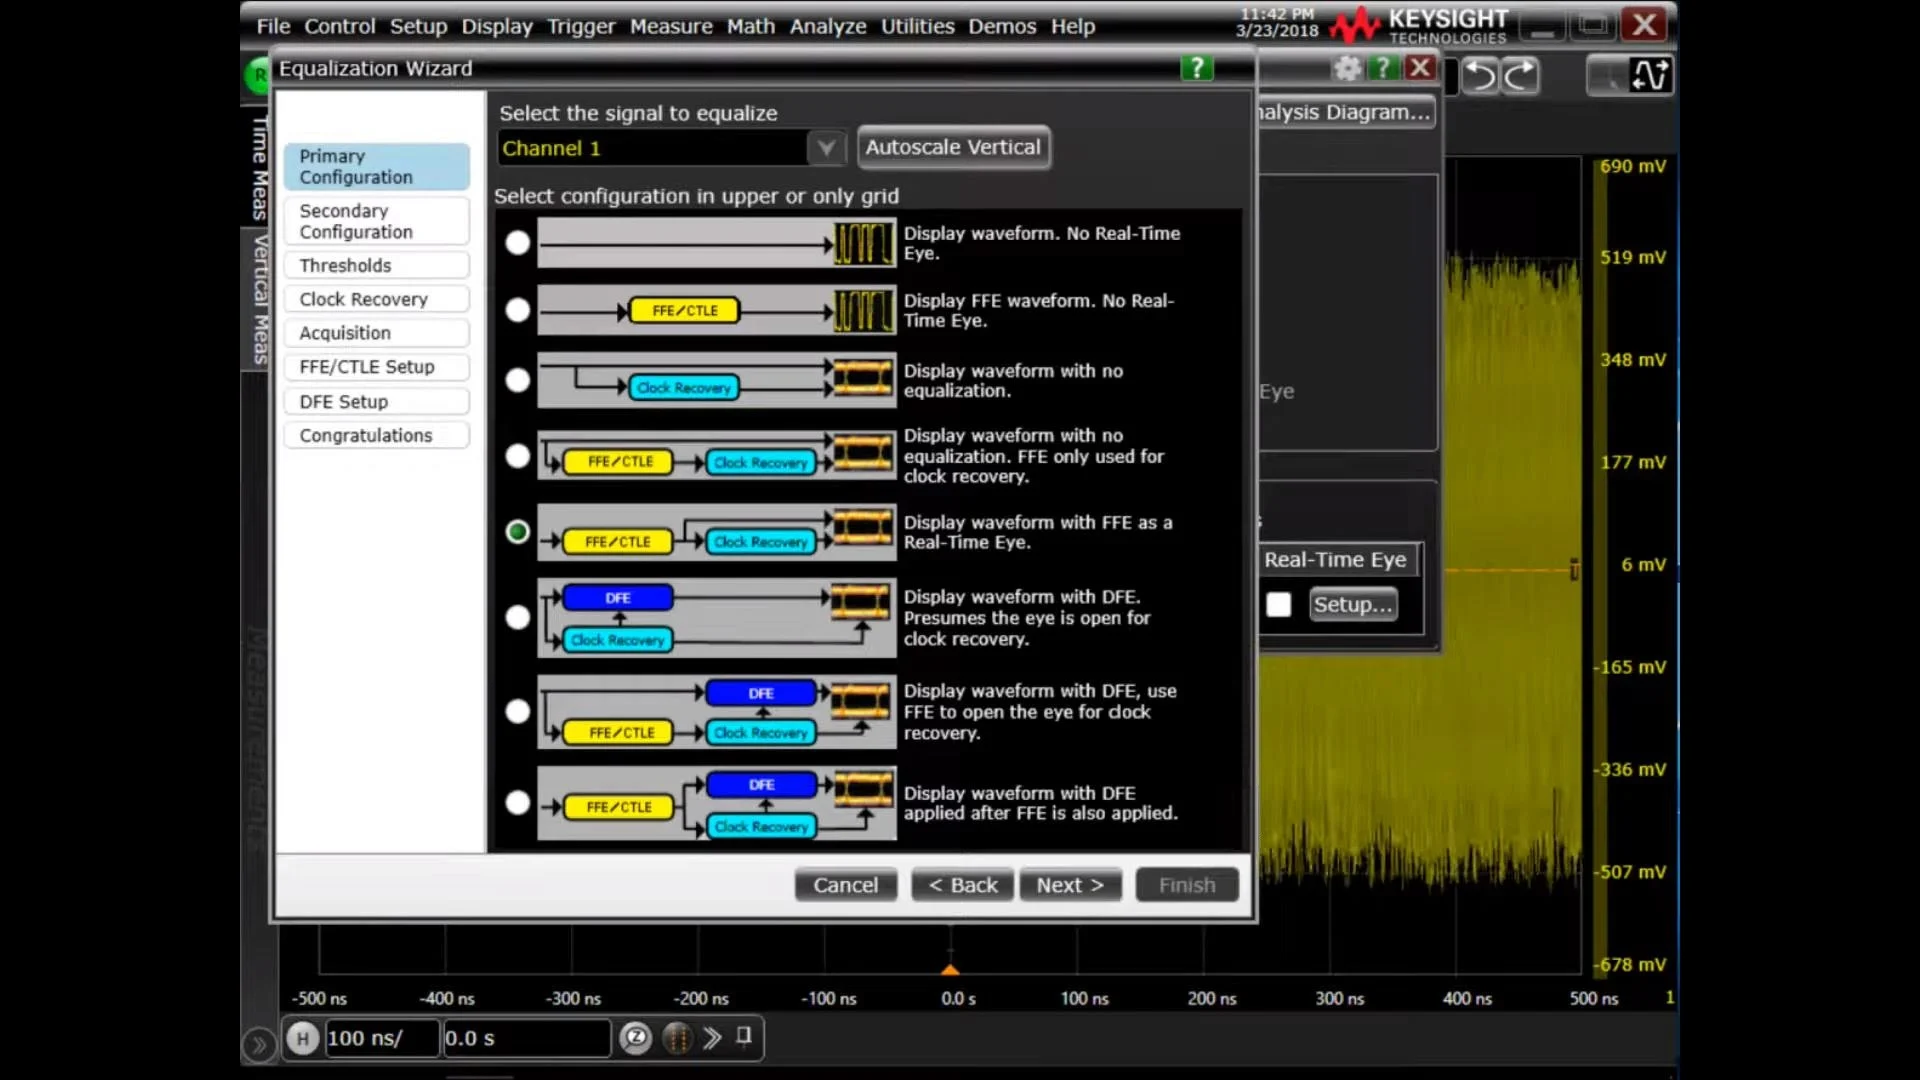The width and height of the screenshot is (1920, 1080).
Task: Open the Setup menu
Action: pyautogui.click(x=418, y=27)
